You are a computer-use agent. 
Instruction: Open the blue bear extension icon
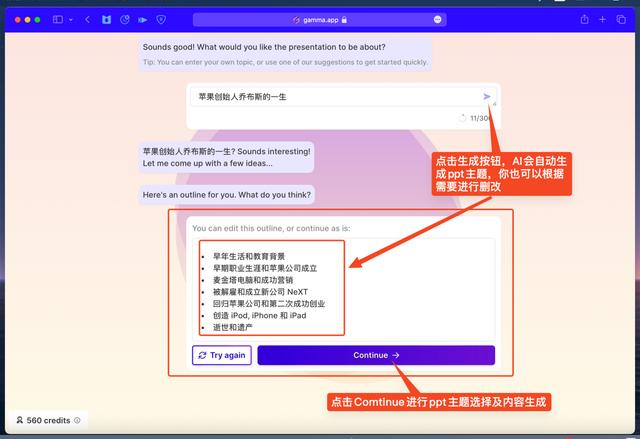[x=107, y=20]
